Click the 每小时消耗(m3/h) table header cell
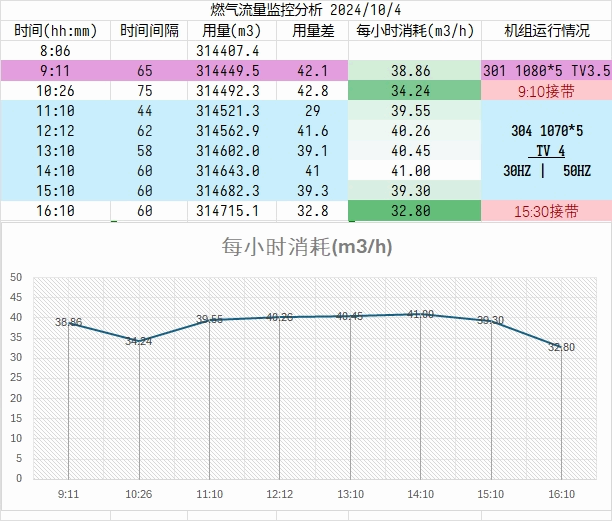This screenshot has width=612, height=521. coord(414,30)
